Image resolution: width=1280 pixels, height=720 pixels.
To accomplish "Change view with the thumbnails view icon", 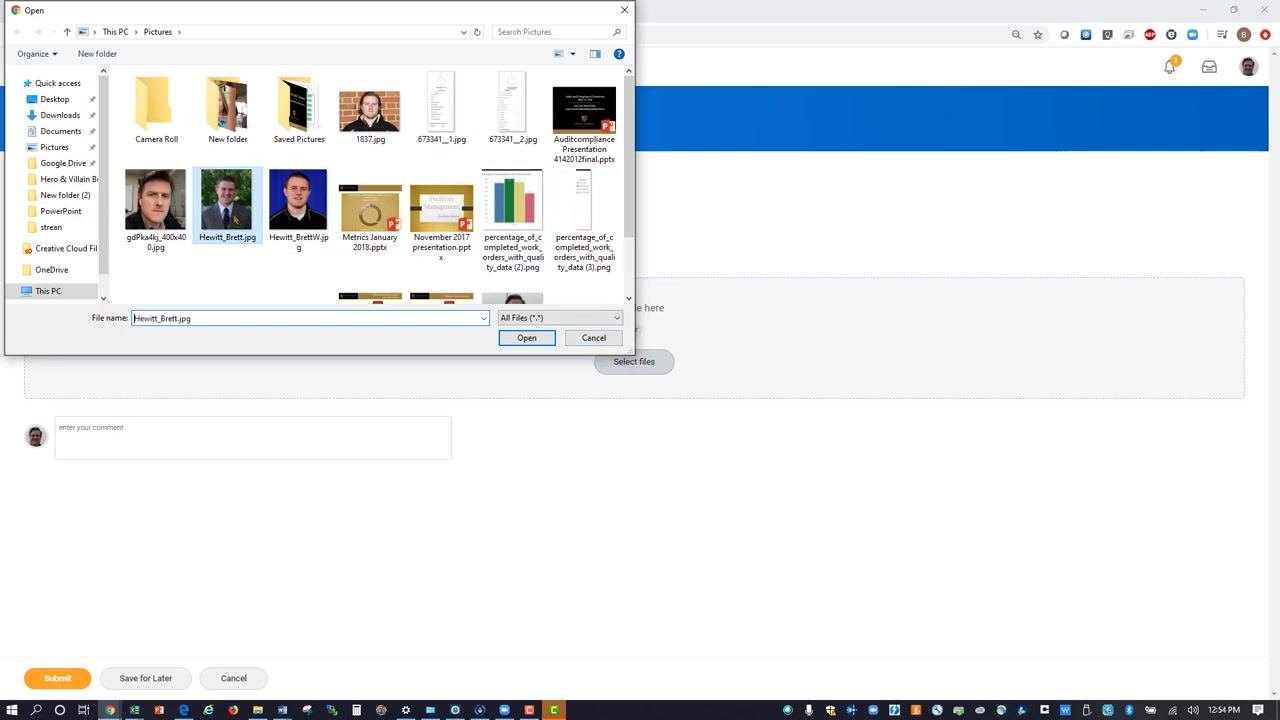I will [559, 54].
